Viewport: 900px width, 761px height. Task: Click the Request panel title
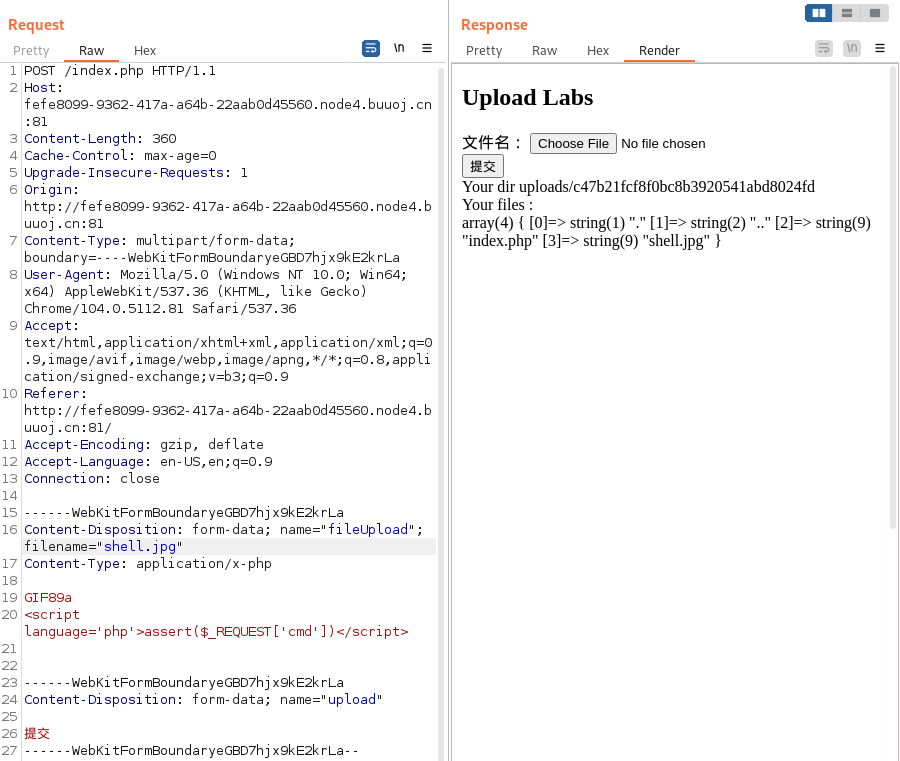36,25
